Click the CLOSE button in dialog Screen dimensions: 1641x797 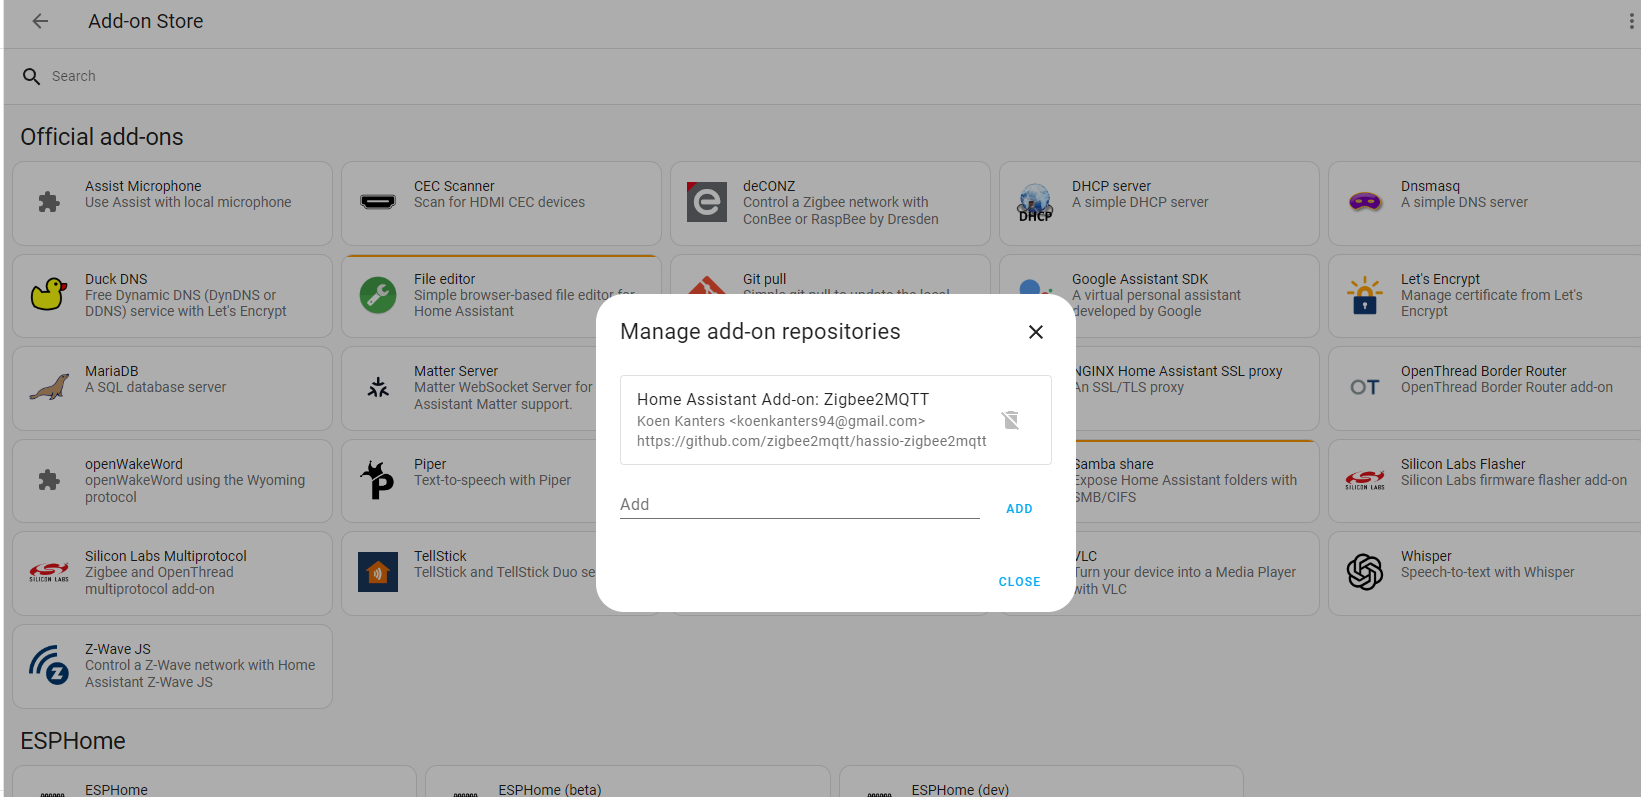[x=1019, y=582]
